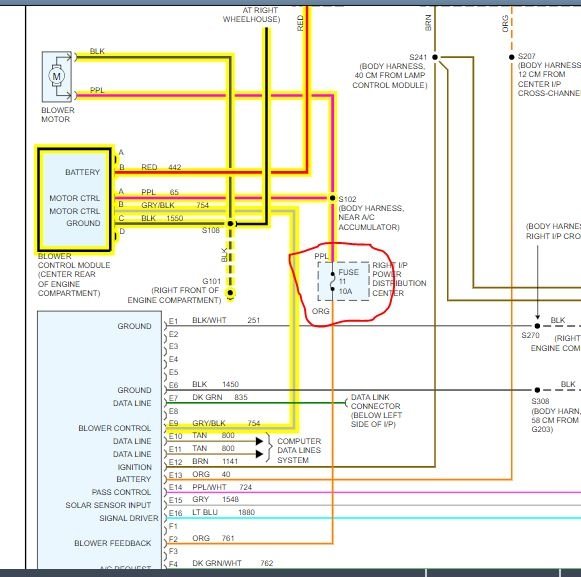The width and height of the screenshot is (581, 577).
Task: Click the BLOWER CONTROL pin description
Action: pyautogui.click(x=115, y=428)
